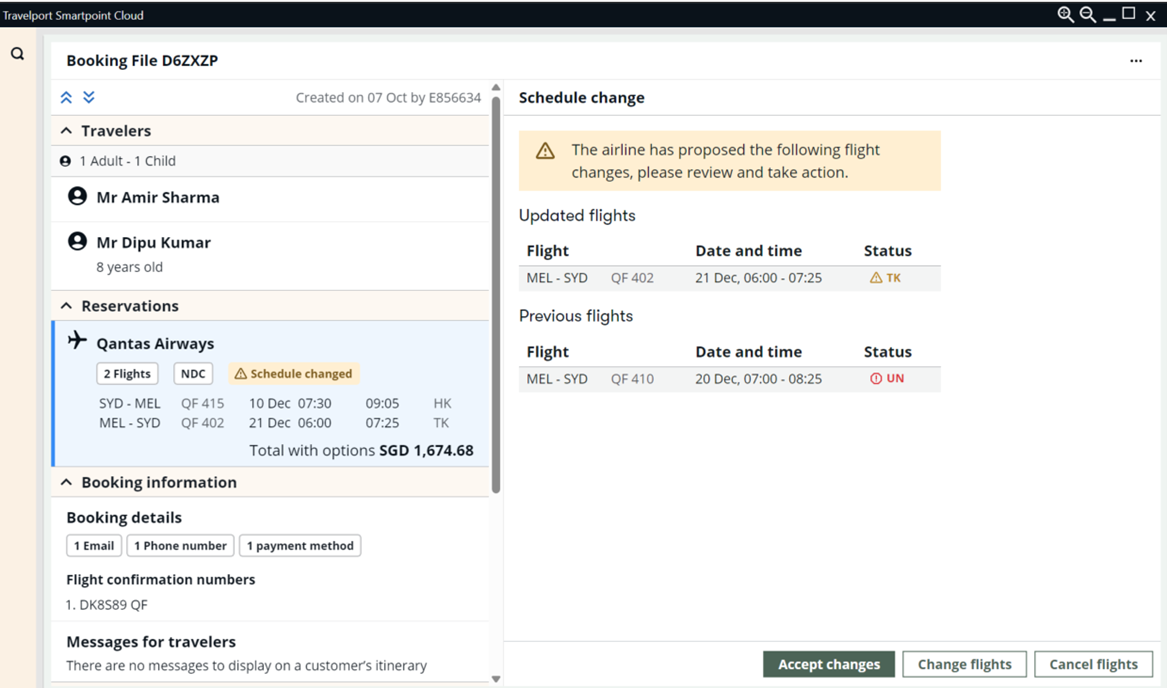The height and width of the screenshot is (688, 1167).
Task: Collapse the Travelers section
Action: pyautogui.click(x=66, y=131)
